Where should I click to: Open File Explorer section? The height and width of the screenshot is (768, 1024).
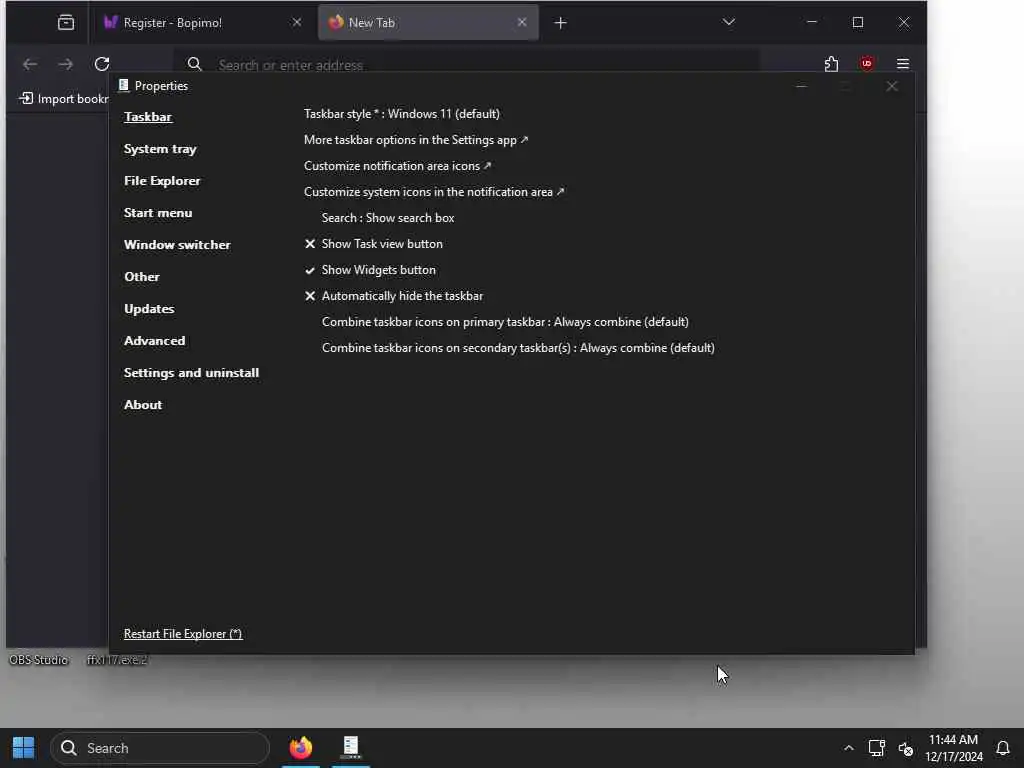coord(162,181)
